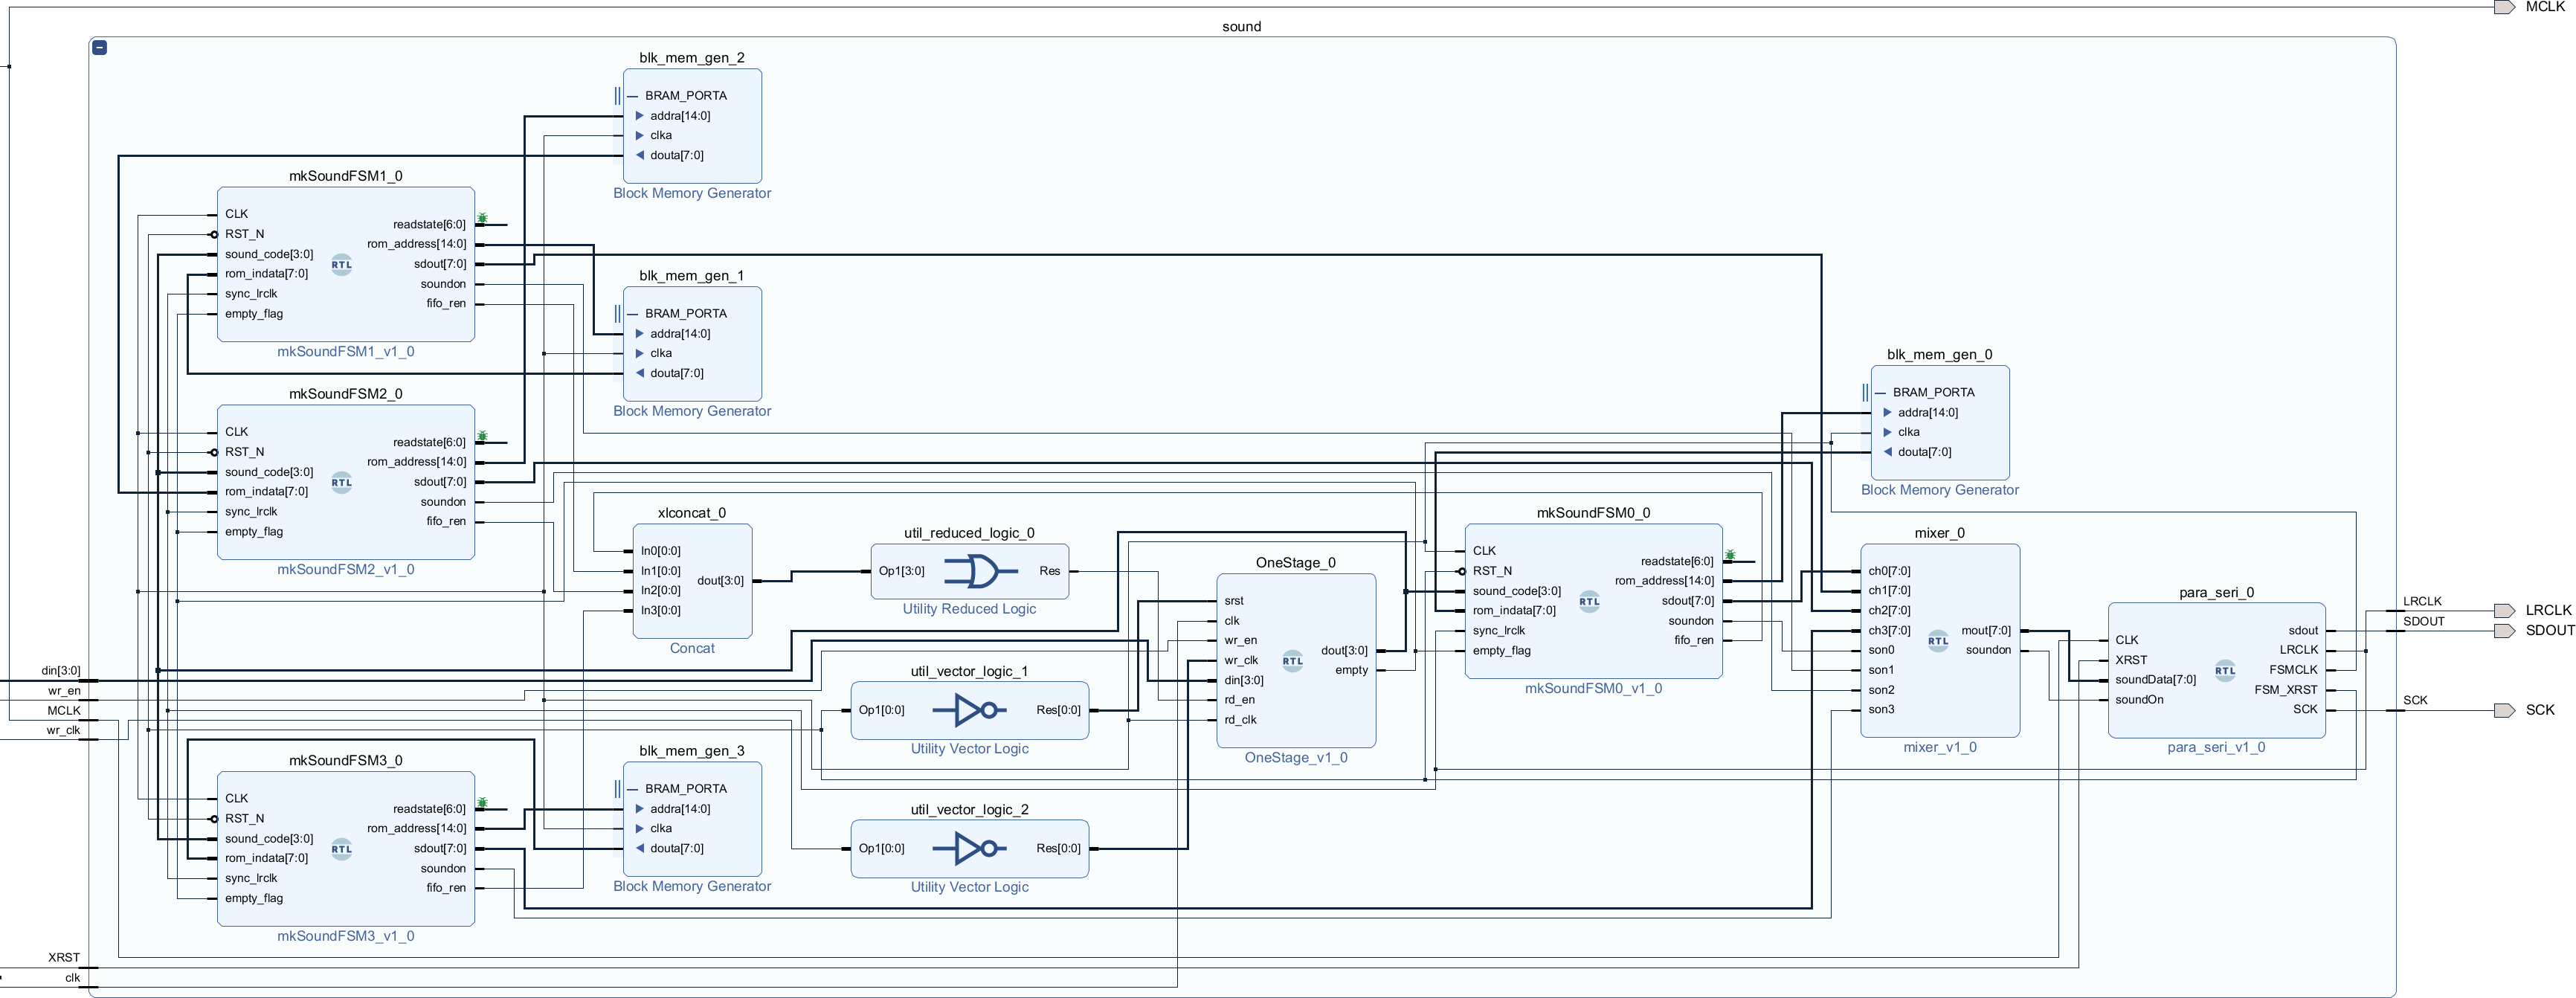Collapse the sound hierarchy block

(99, 47)
